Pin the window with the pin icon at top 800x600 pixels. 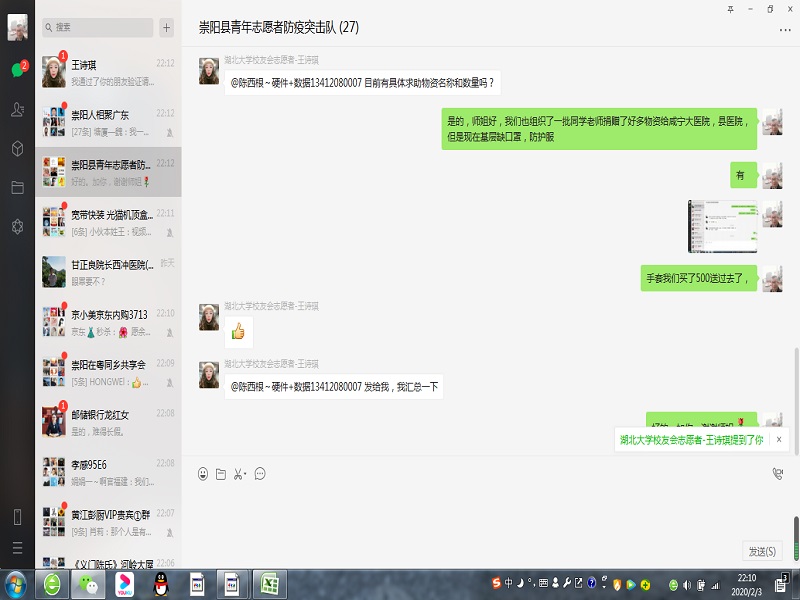(x=730, y=9)
